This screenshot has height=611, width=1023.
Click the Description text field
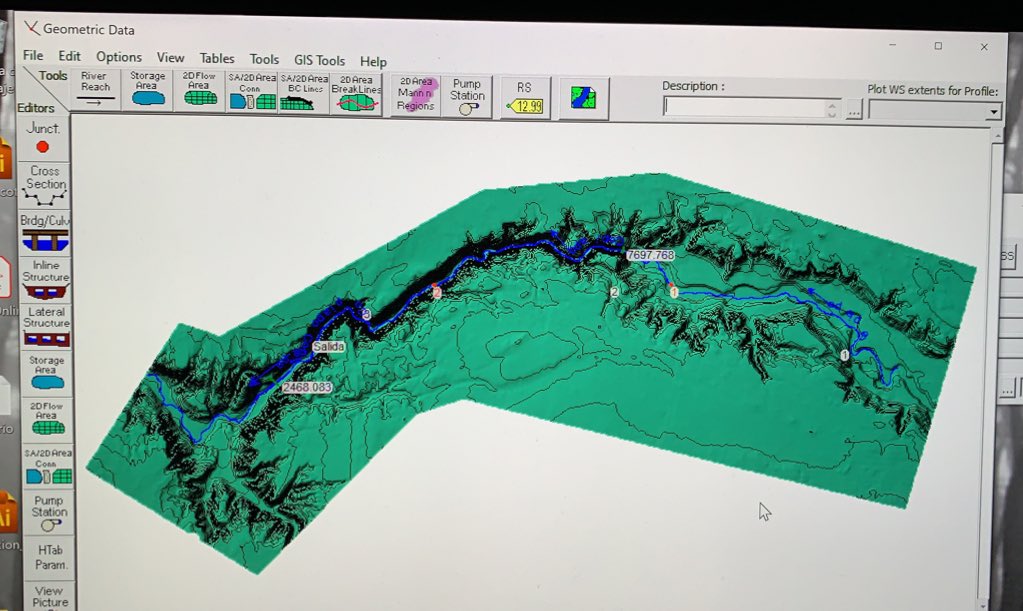point(744,107)
